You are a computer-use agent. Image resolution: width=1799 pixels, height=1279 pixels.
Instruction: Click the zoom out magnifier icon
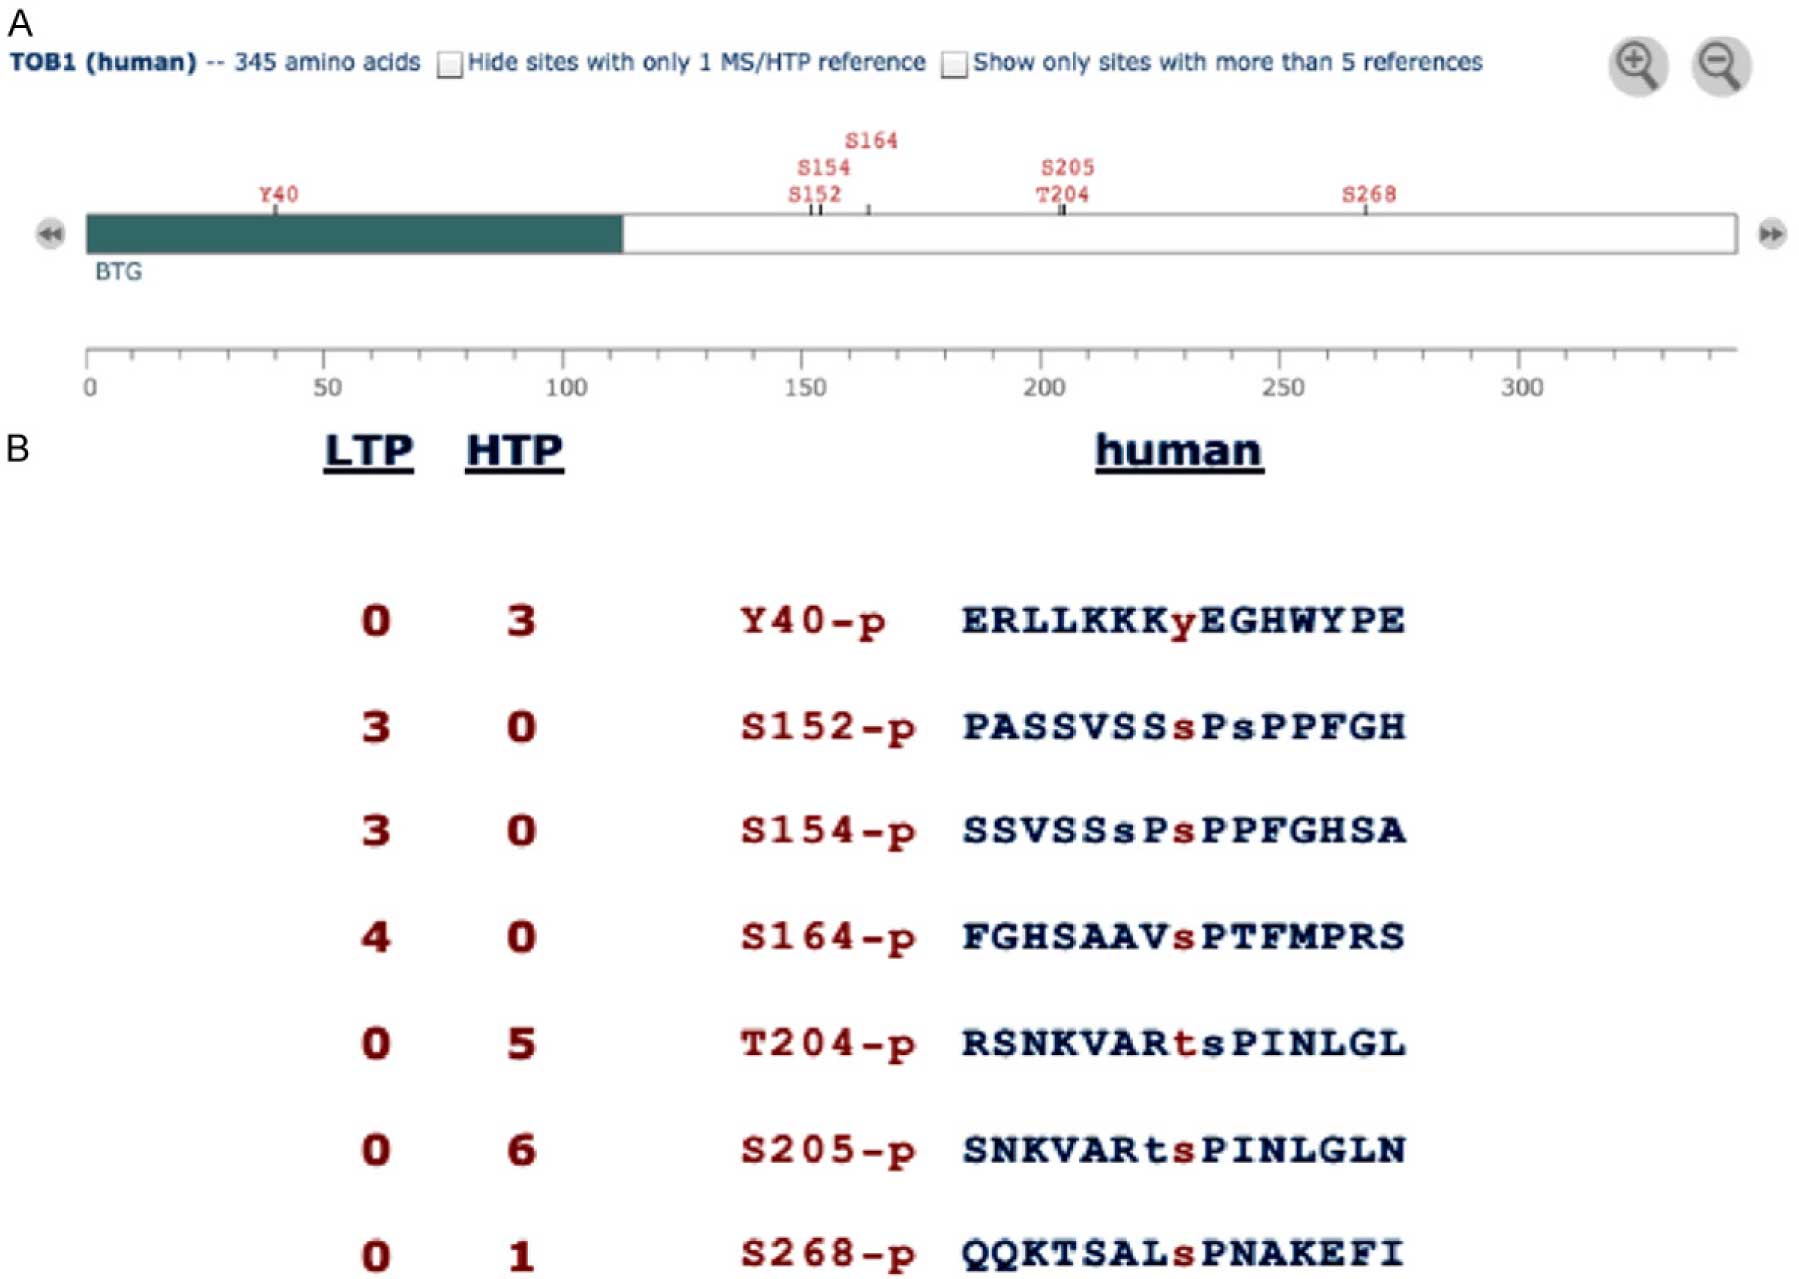(1720, 66)
